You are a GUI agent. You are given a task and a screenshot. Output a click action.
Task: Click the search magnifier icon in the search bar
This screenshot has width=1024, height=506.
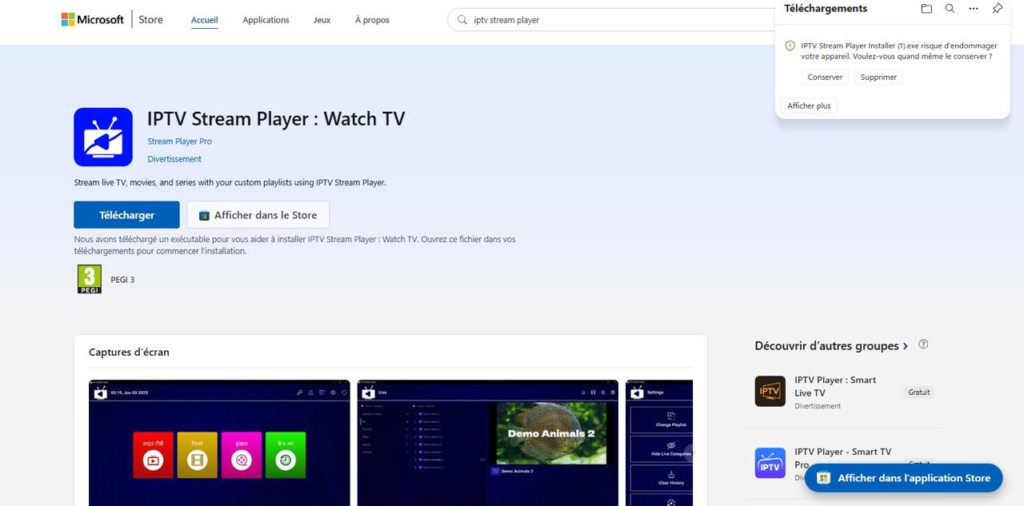462,20
